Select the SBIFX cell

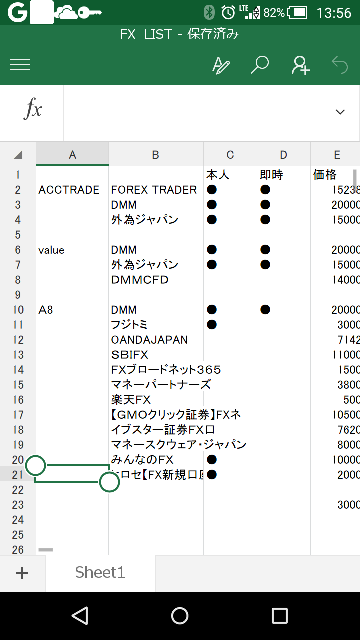[156, 355]
